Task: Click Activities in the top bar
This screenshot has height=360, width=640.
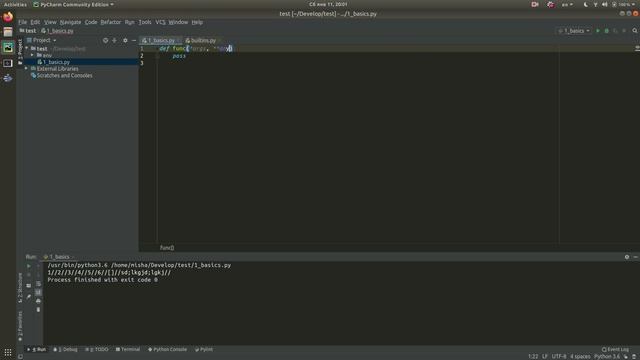Action: 15,4
